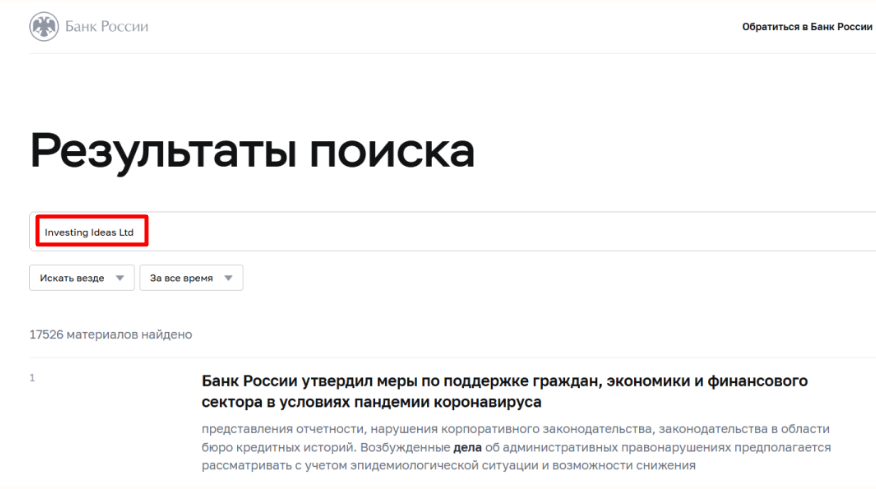Focus the search field with Investing Ideas Ltd

(453, 231)
